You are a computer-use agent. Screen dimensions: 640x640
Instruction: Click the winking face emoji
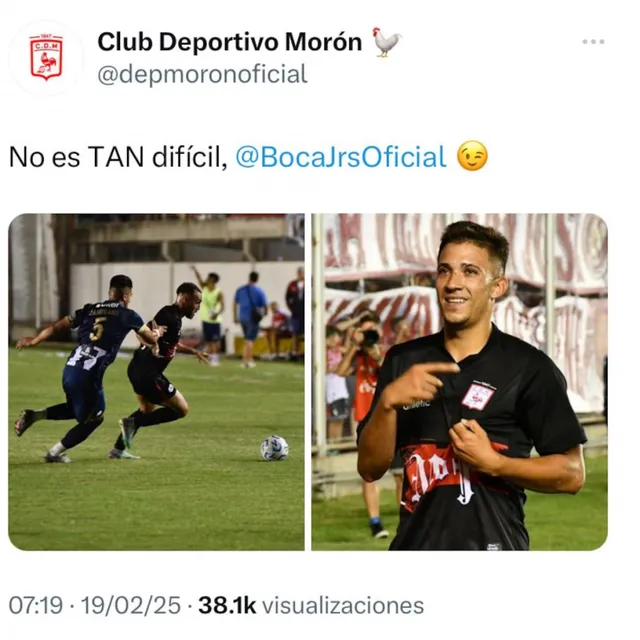tap(472, 156)
